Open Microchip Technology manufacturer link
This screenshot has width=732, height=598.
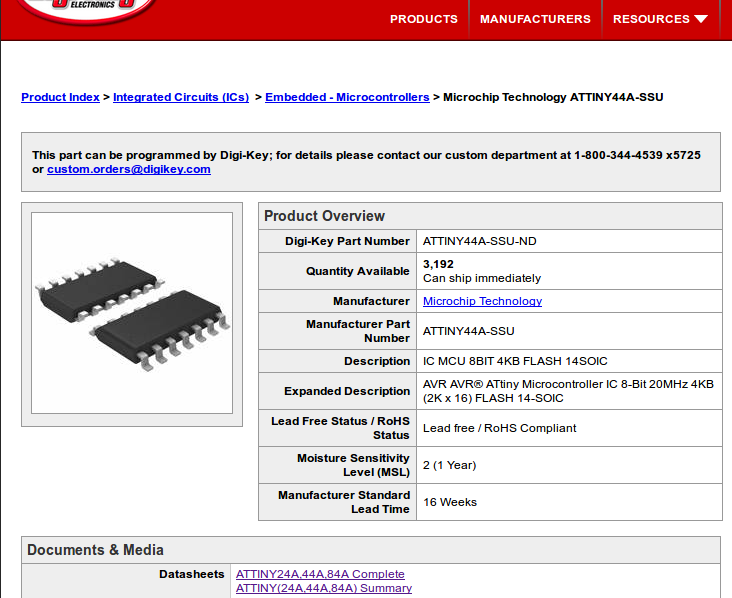[x=482, y=301]
